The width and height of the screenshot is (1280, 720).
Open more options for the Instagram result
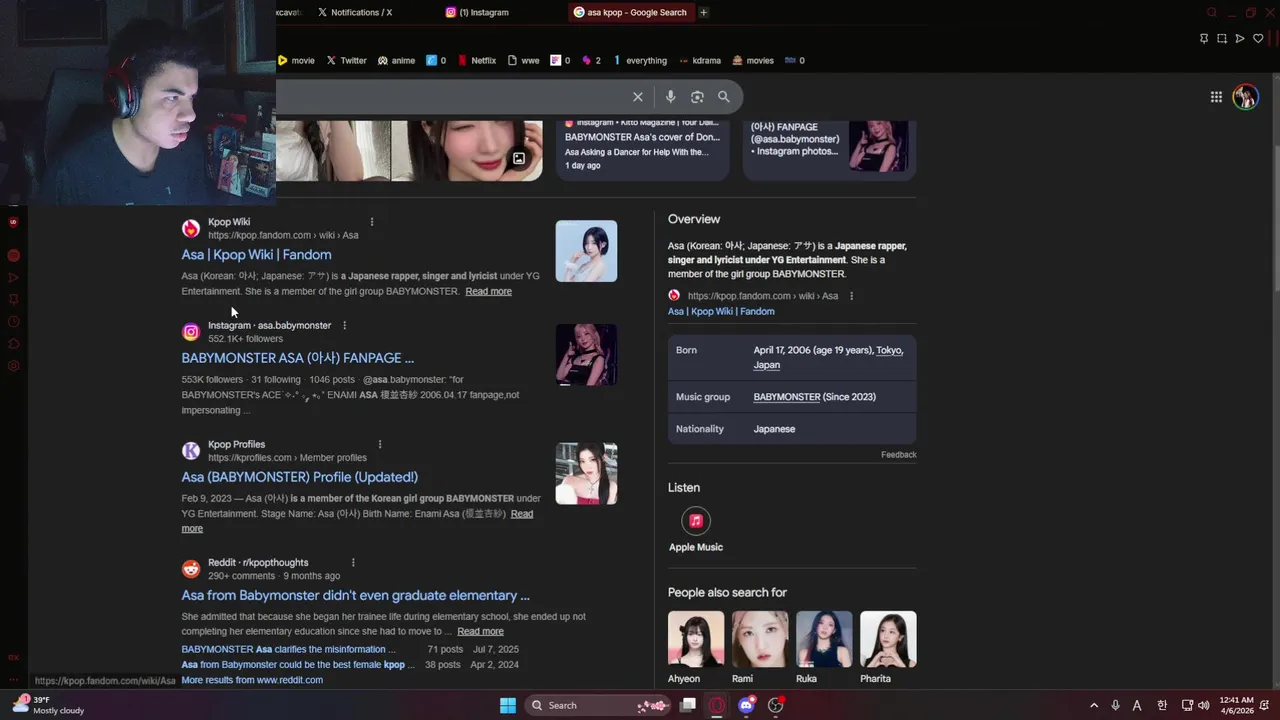[x=344, y=325]
